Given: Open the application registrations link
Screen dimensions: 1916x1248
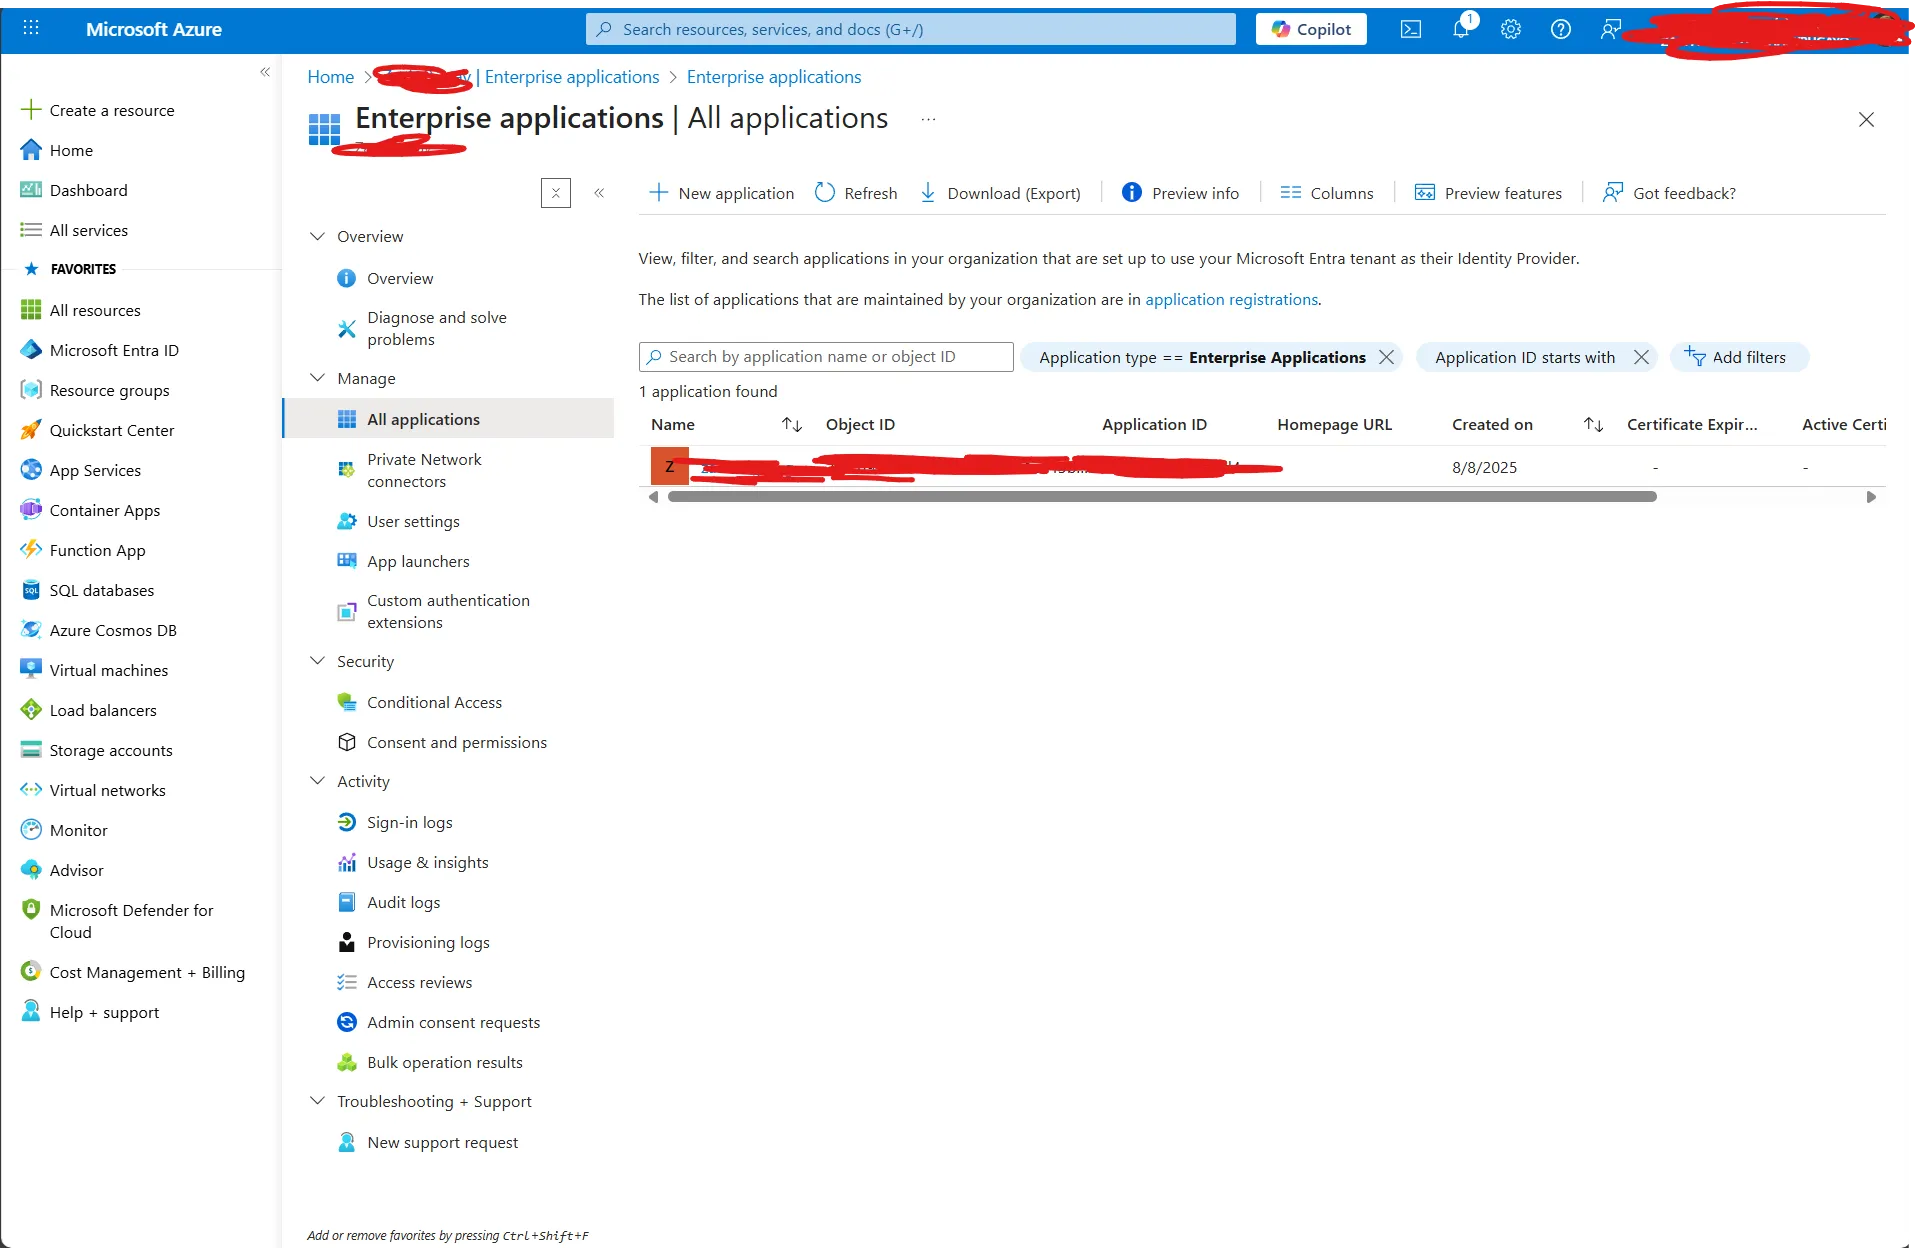Looking at the screenshot, I should (1231, 299).
